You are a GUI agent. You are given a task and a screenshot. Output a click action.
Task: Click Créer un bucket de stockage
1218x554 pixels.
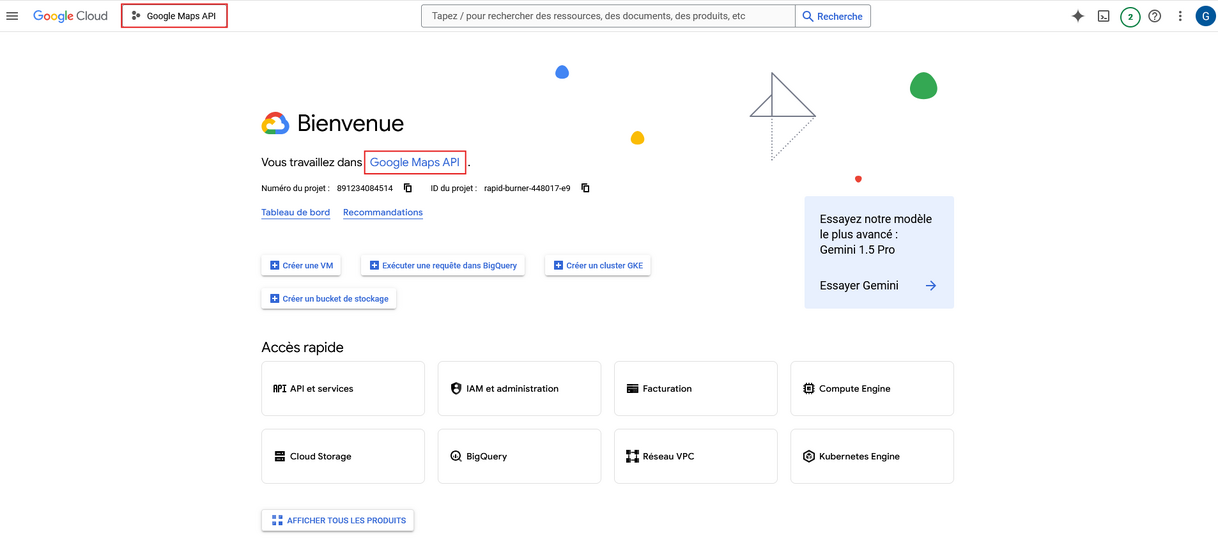pos(329,298)
